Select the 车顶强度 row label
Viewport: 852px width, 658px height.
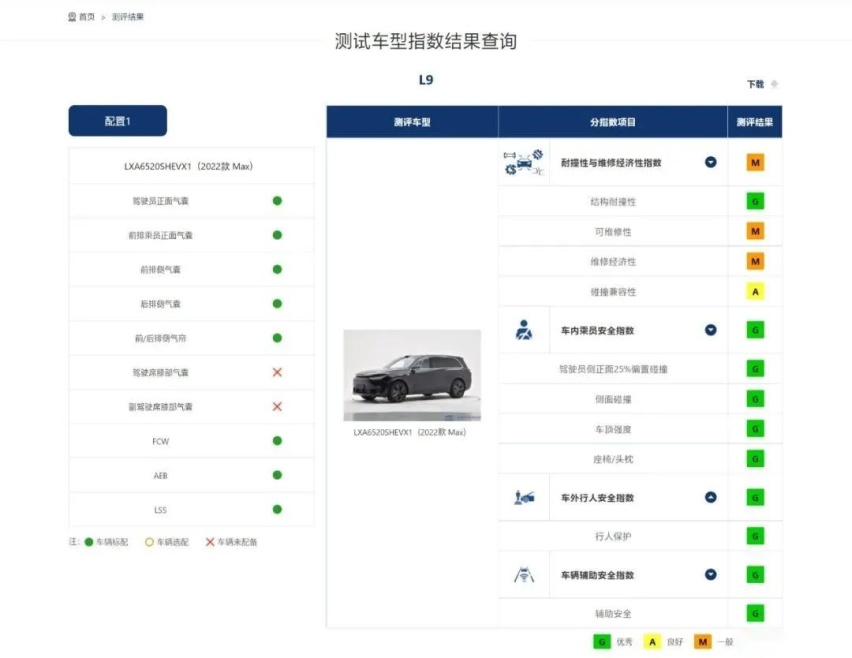click(613, 429)
